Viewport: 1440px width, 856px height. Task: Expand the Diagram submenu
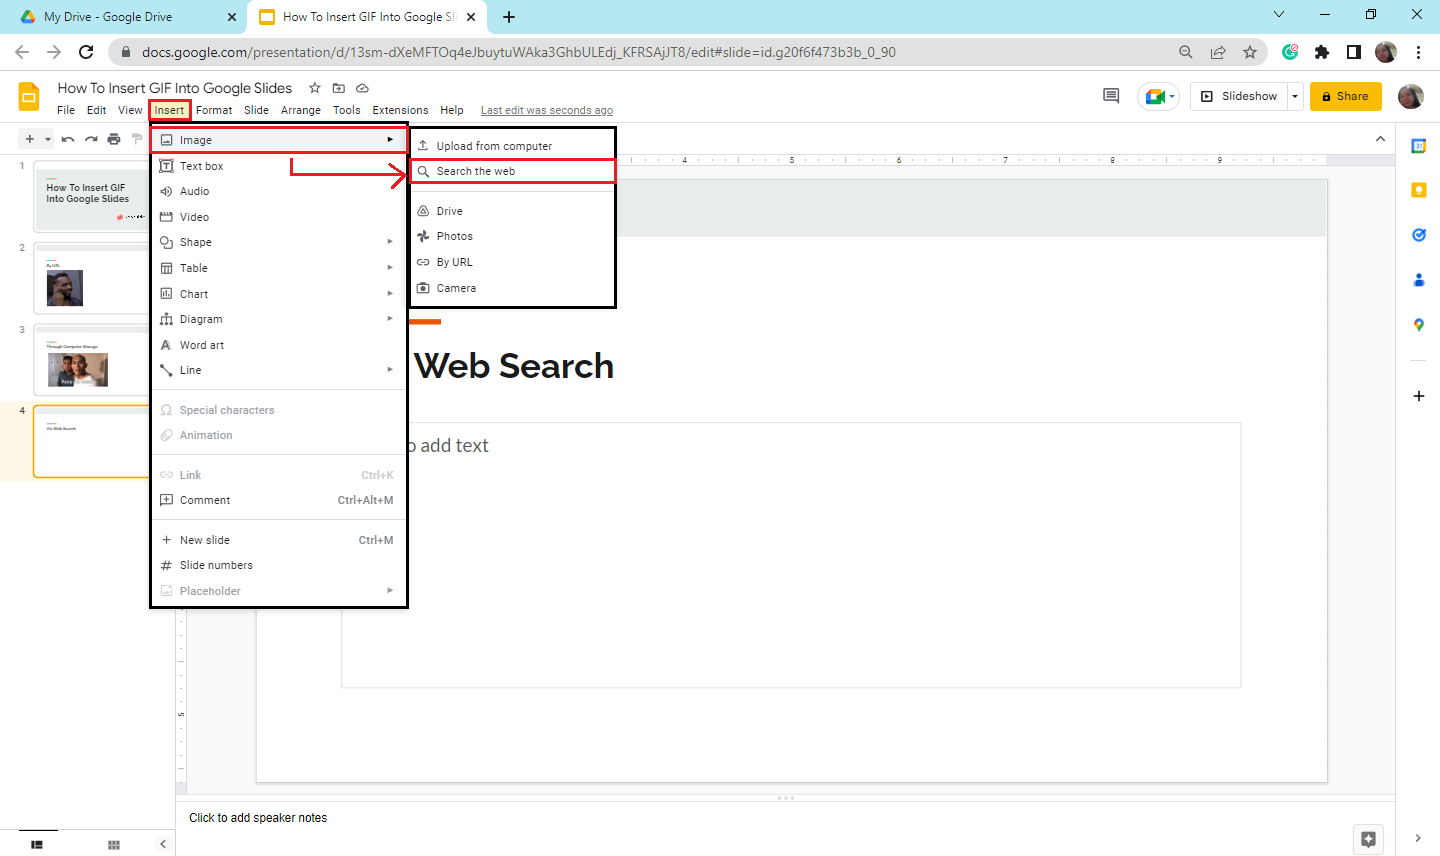pyautogui.click(x=279, y=319)
